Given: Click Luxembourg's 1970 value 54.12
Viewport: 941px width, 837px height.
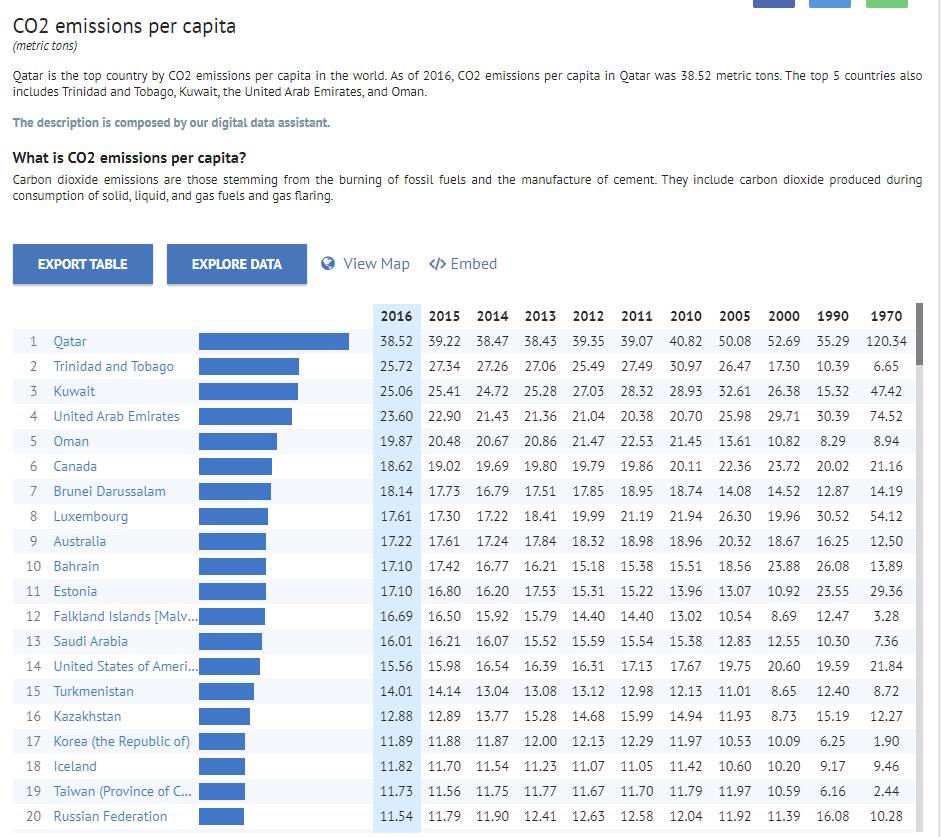Looking at the screenshot, I should pyautogui.click(x=886, y=517).
